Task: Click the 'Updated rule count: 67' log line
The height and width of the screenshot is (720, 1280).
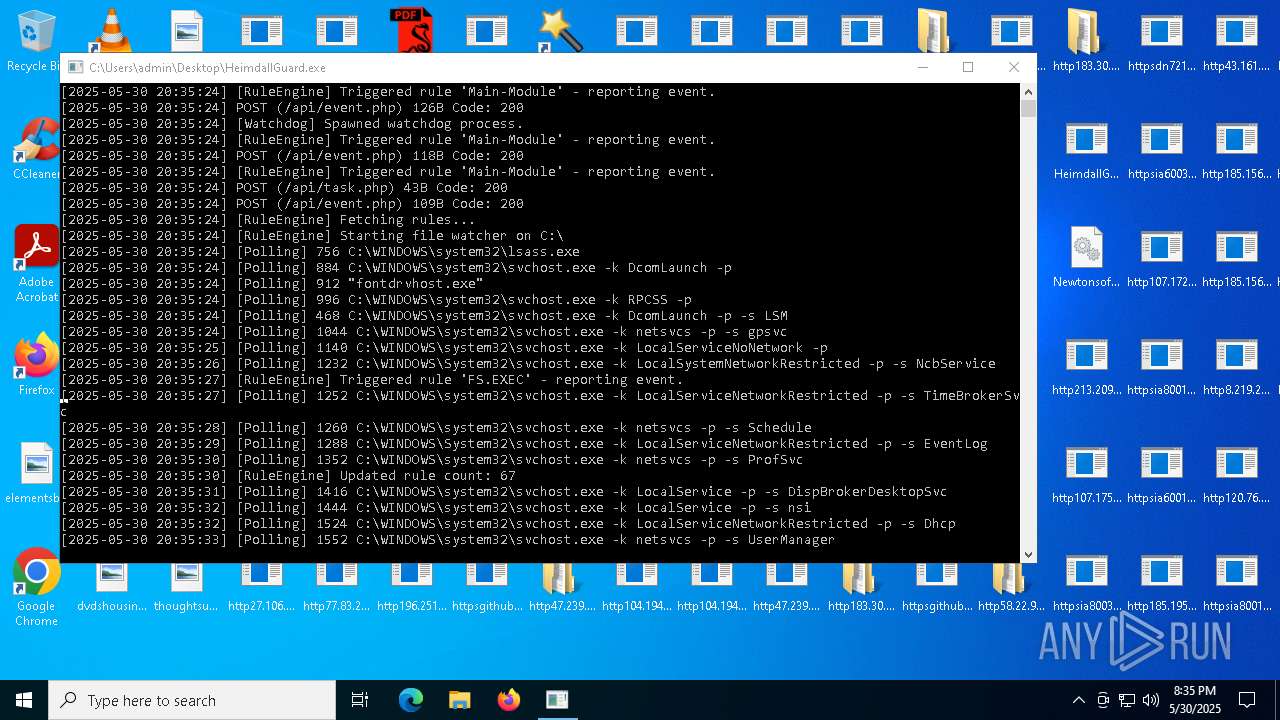Action: coord(288,476)
